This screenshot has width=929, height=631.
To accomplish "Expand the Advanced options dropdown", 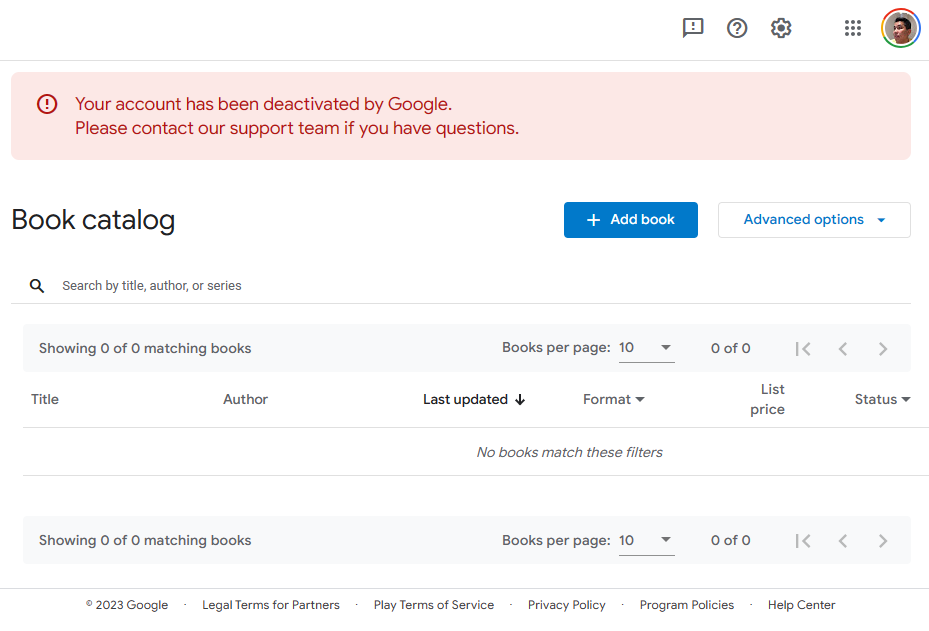I will pyautogui.click(x=814, y=220).
